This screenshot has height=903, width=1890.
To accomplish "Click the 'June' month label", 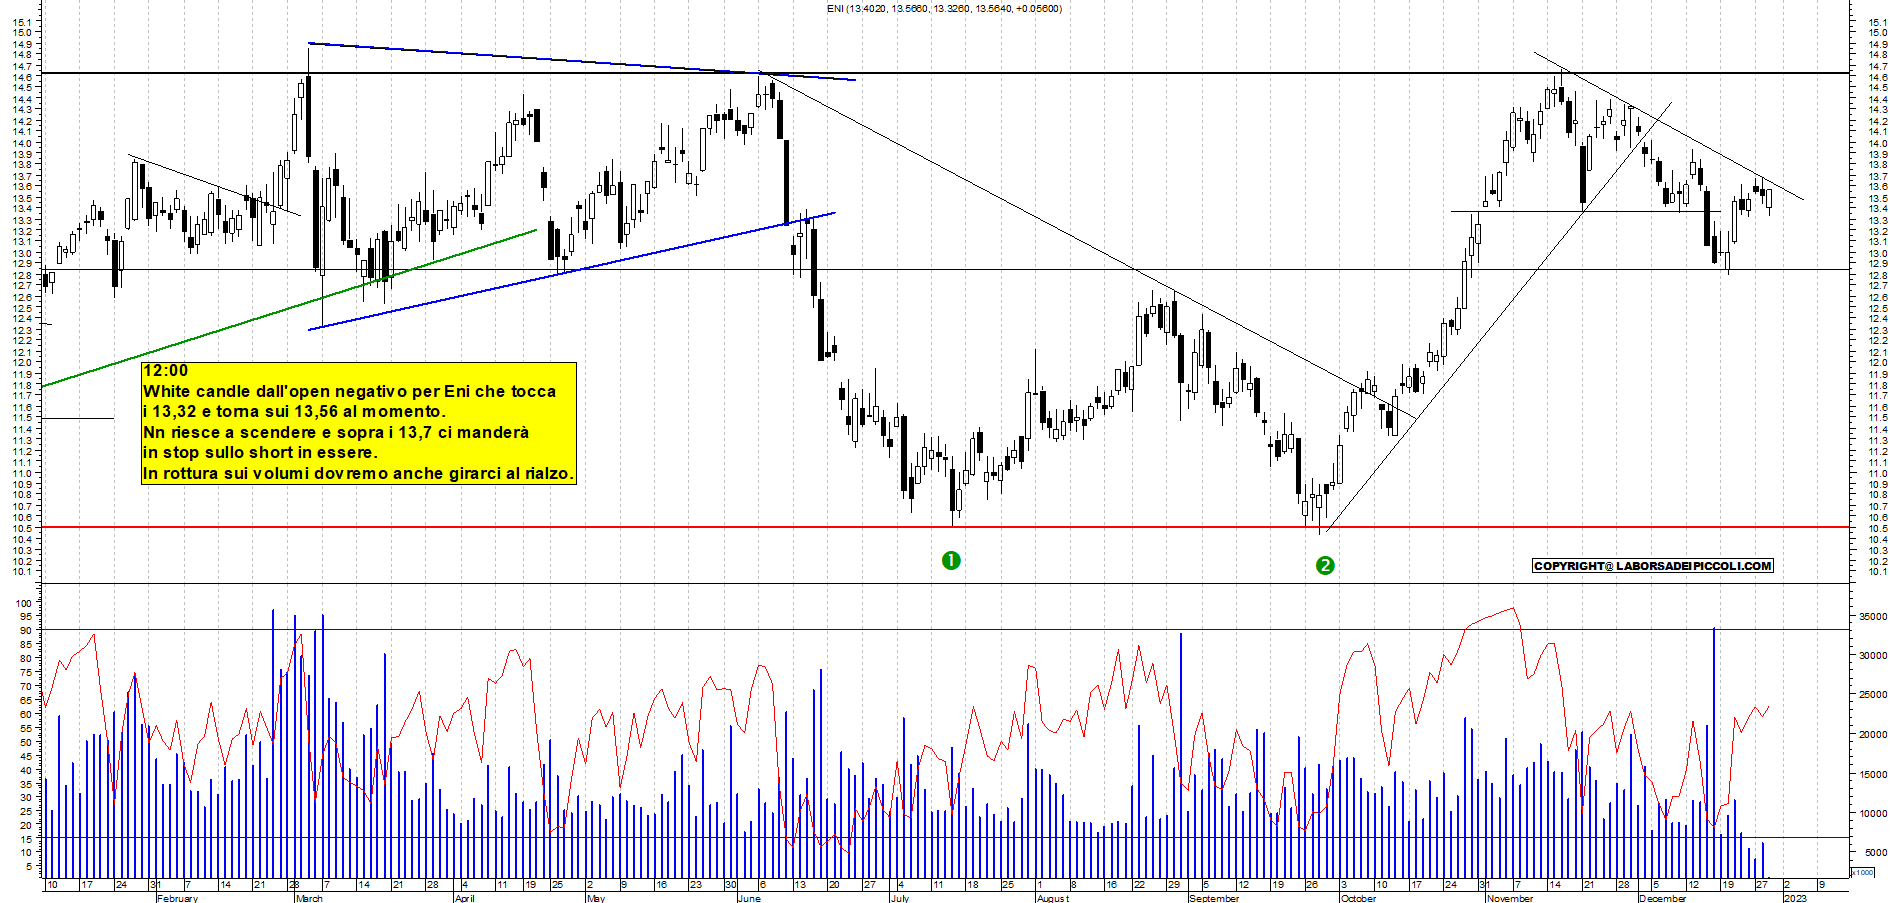I will (748, 898).
